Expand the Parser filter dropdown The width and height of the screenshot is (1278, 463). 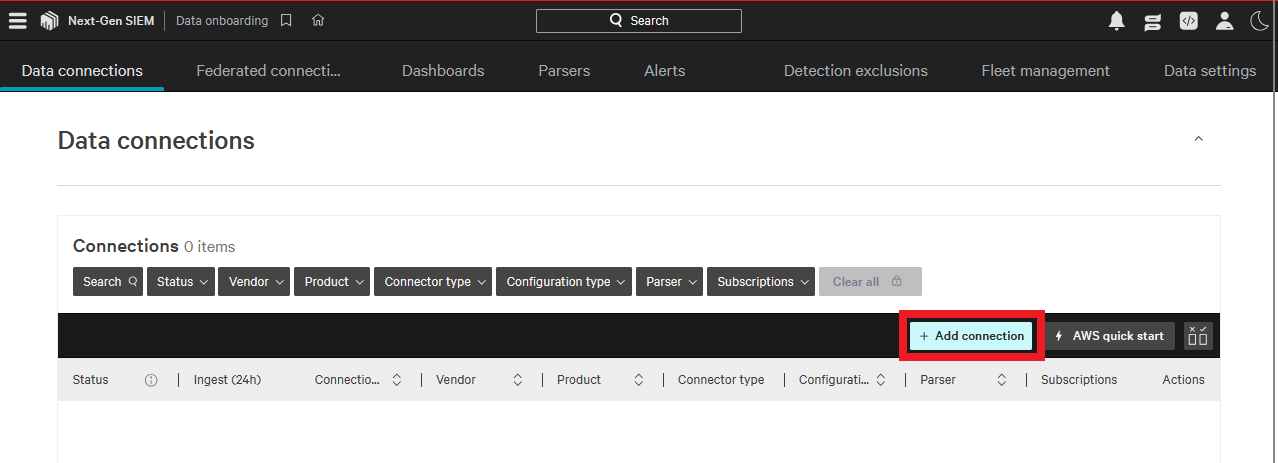coord(669,282)
